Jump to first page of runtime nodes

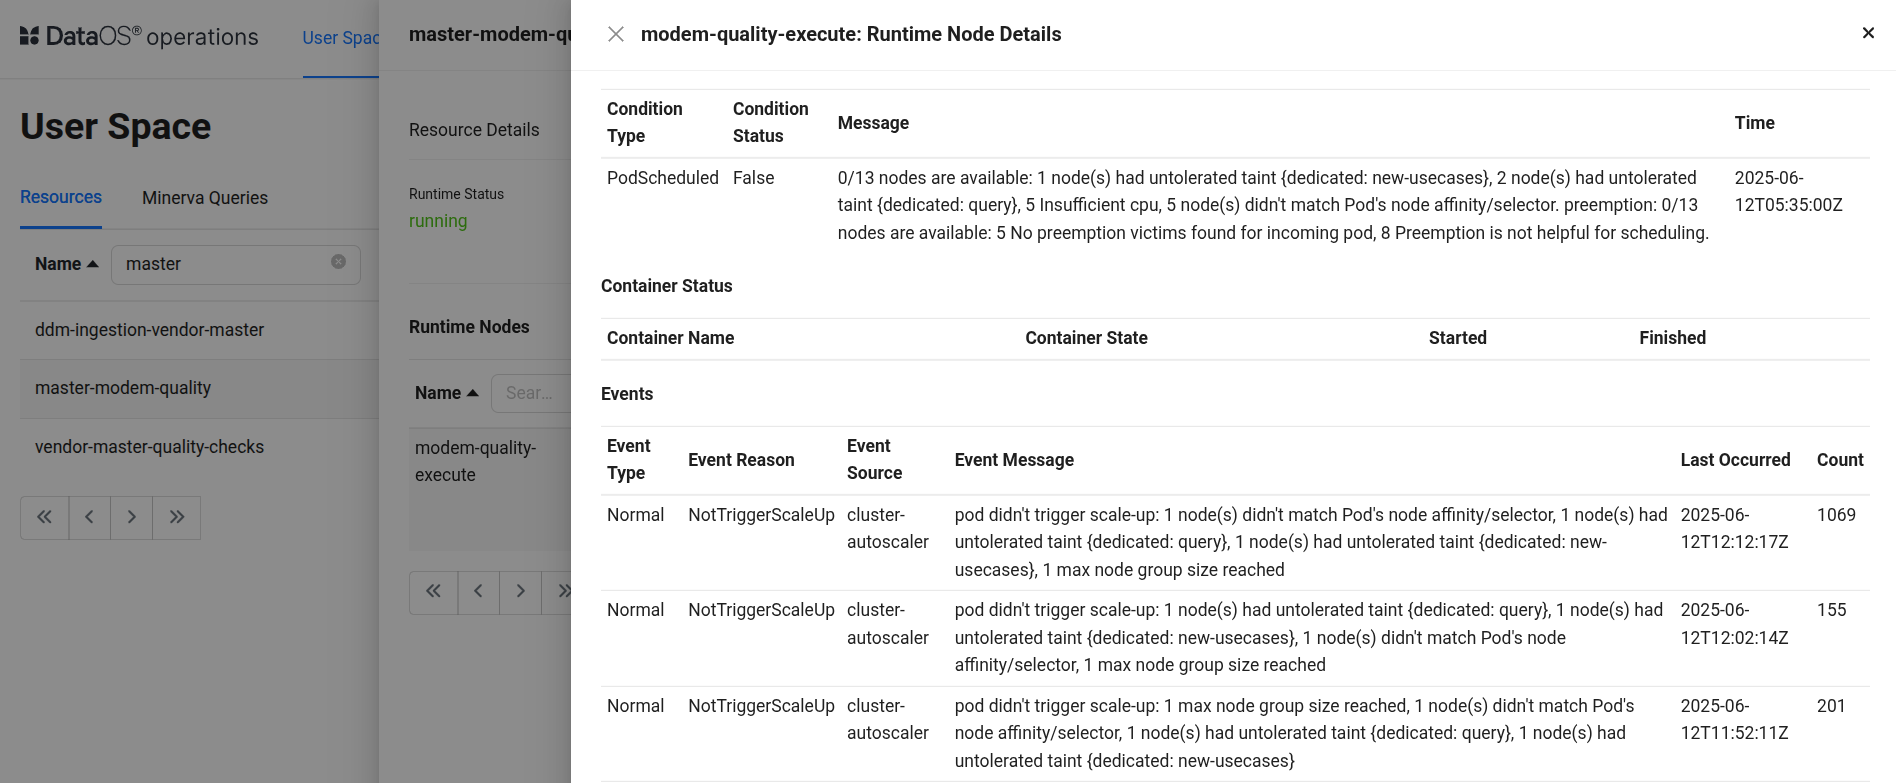[433, 592]
